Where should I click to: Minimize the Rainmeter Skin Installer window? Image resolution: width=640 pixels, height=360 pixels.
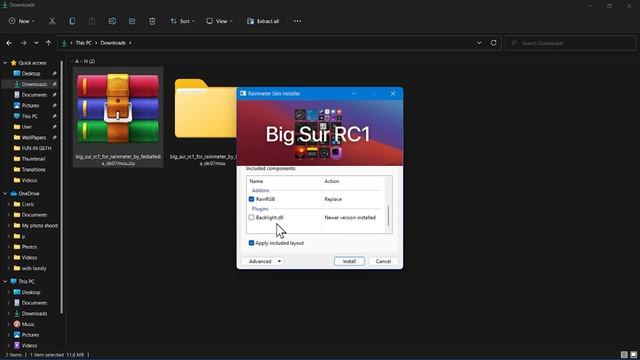click(353, 93)
